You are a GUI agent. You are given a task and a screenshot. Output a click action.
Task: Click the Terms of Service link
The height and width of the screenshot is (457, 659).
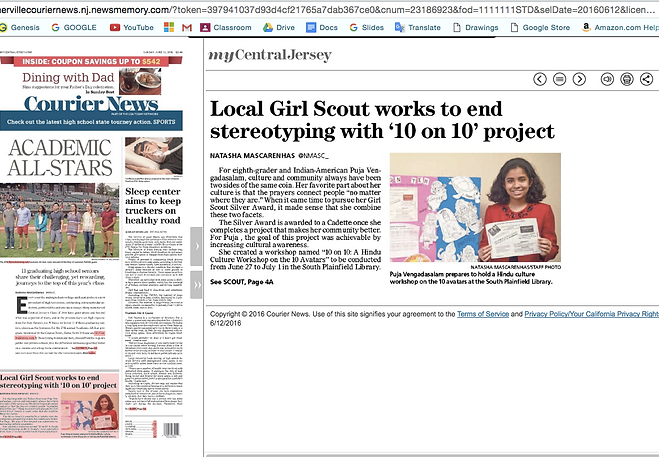(x=483, y=314)
